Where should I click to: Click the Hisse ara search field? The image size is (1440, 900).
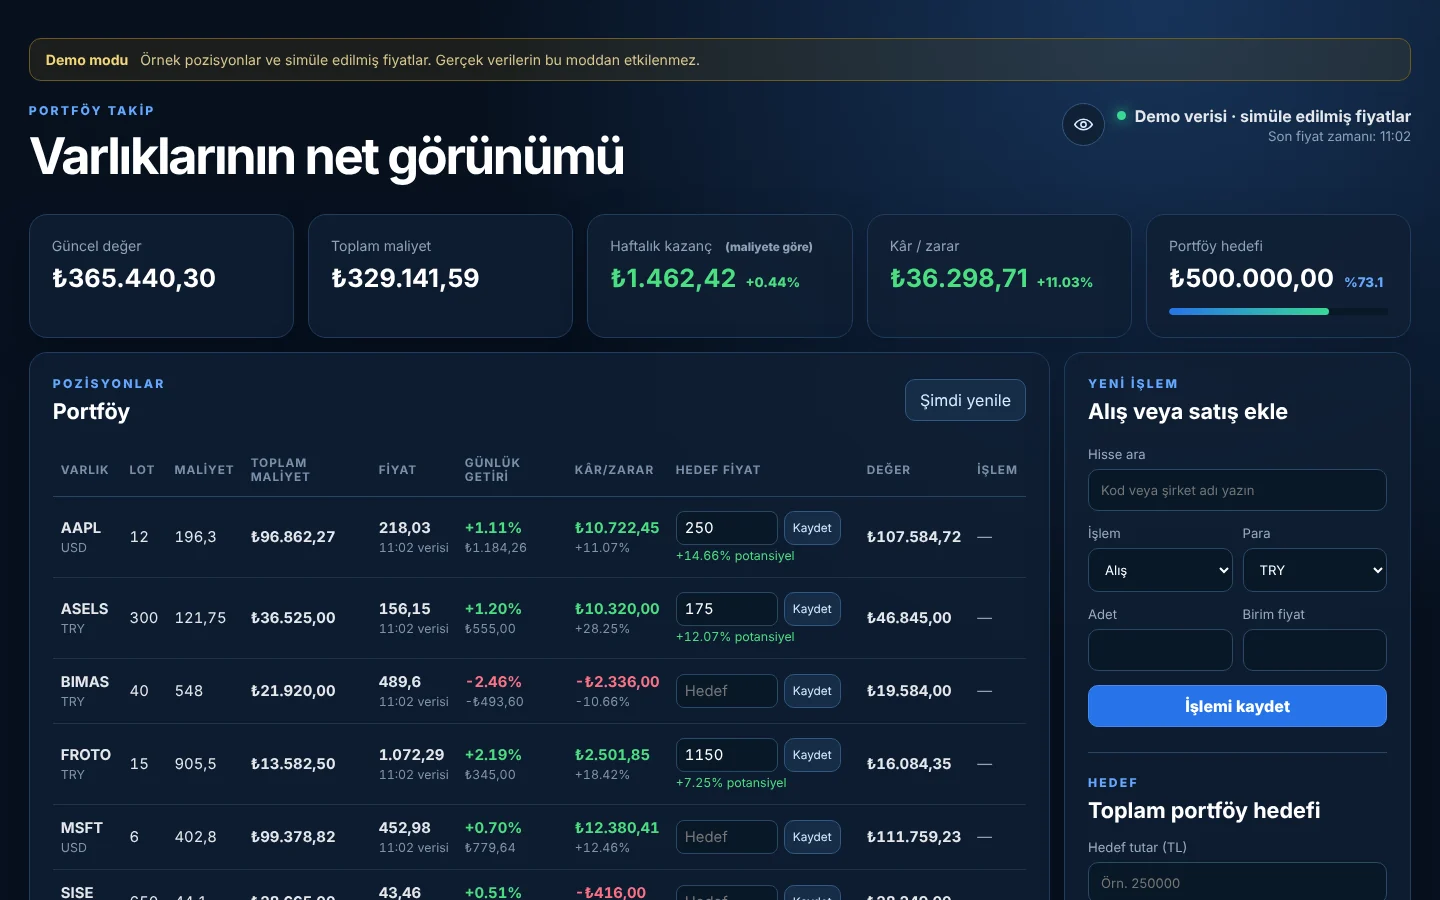tap(1237, 490)
